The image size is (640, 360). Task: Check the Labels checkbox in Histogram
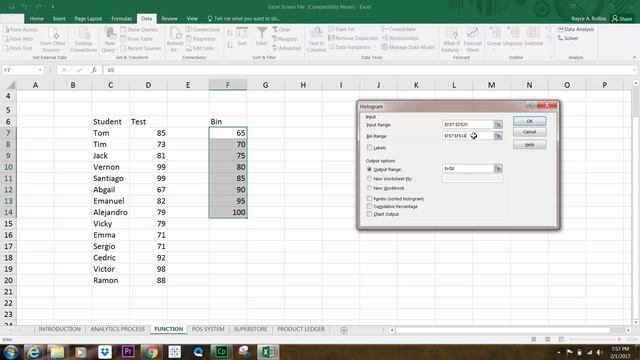pos(369,147)
